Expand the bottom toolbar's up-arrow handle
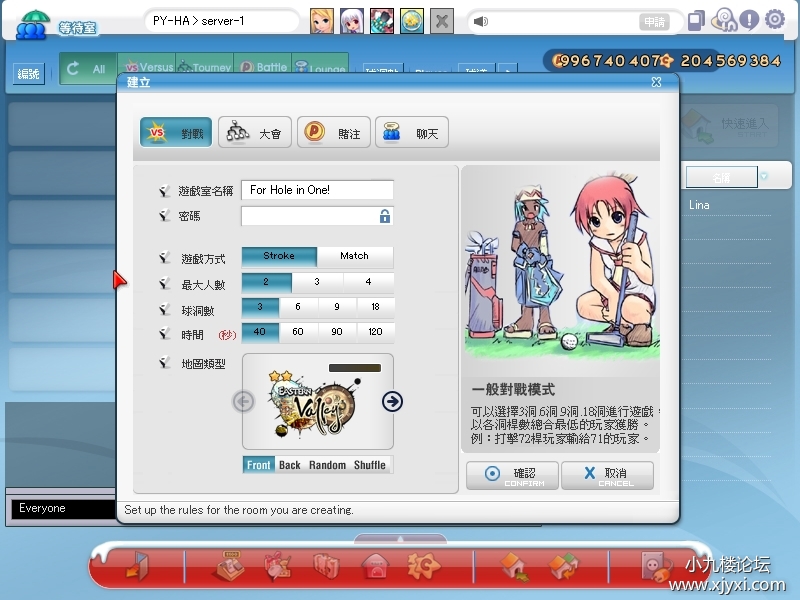The width and height of the screenshot is (800, 600). pyautogui.click(x=400, y=539)
